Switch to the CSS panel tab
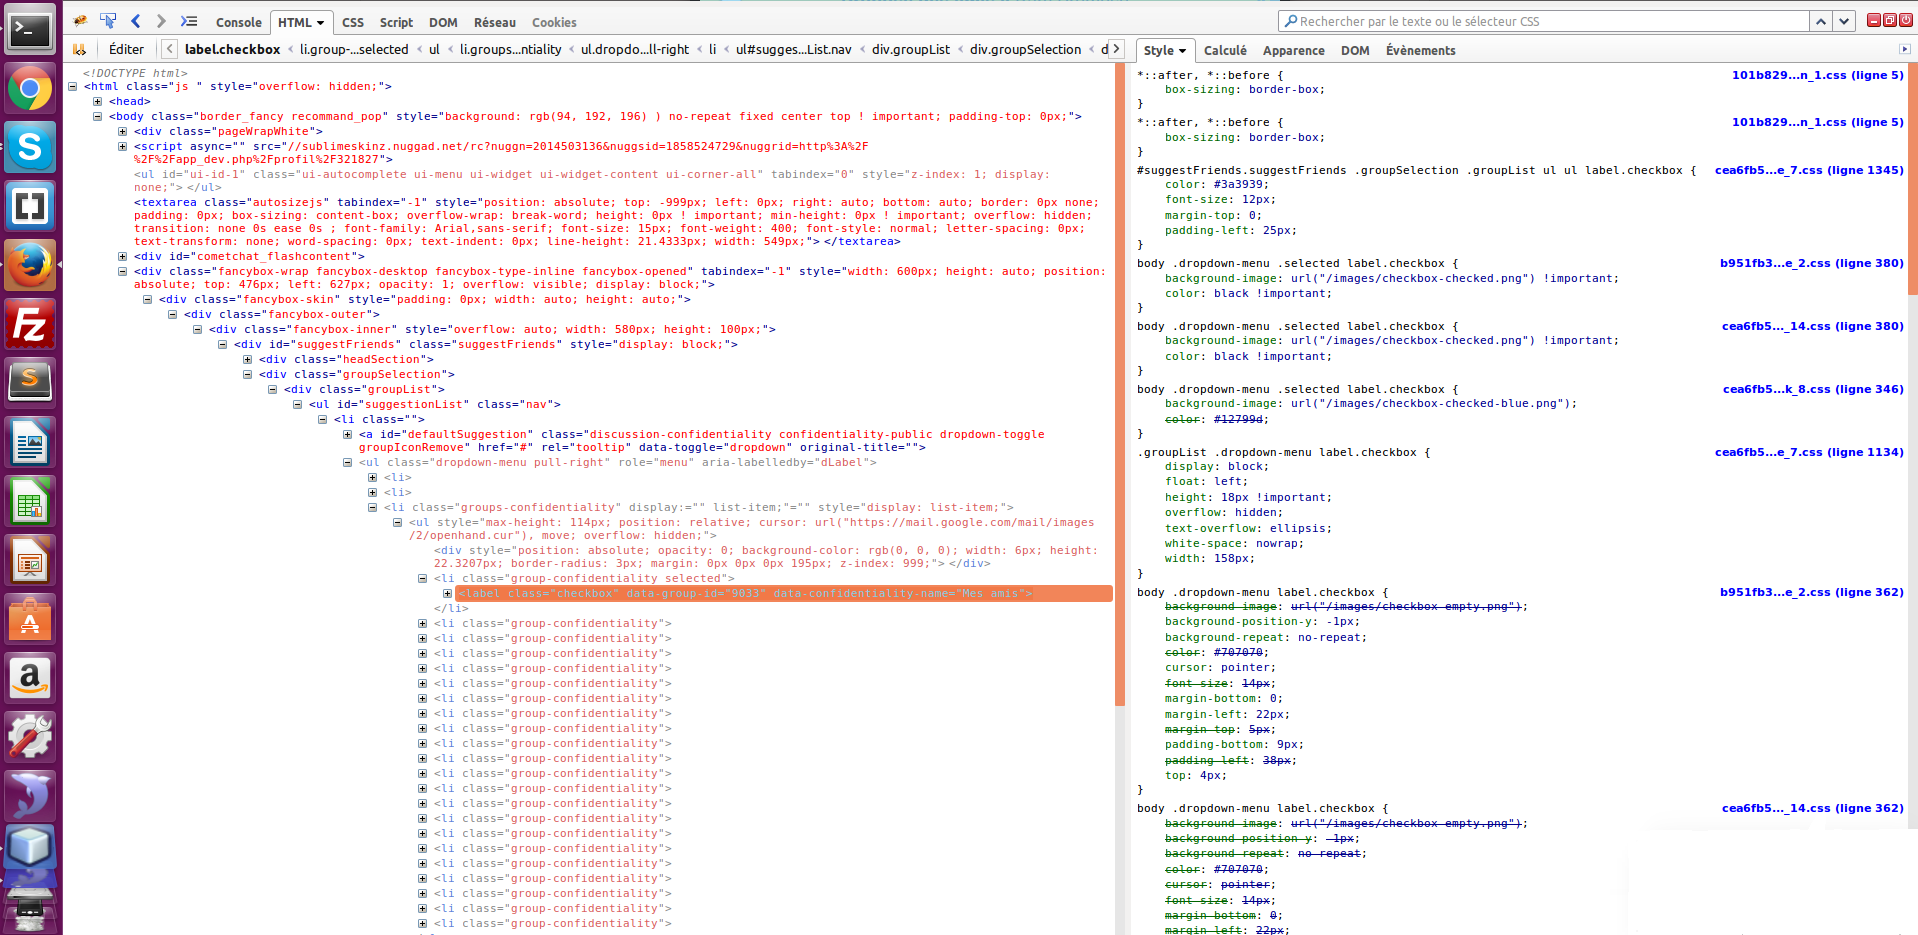1918x935 pixels. point(353,22)
